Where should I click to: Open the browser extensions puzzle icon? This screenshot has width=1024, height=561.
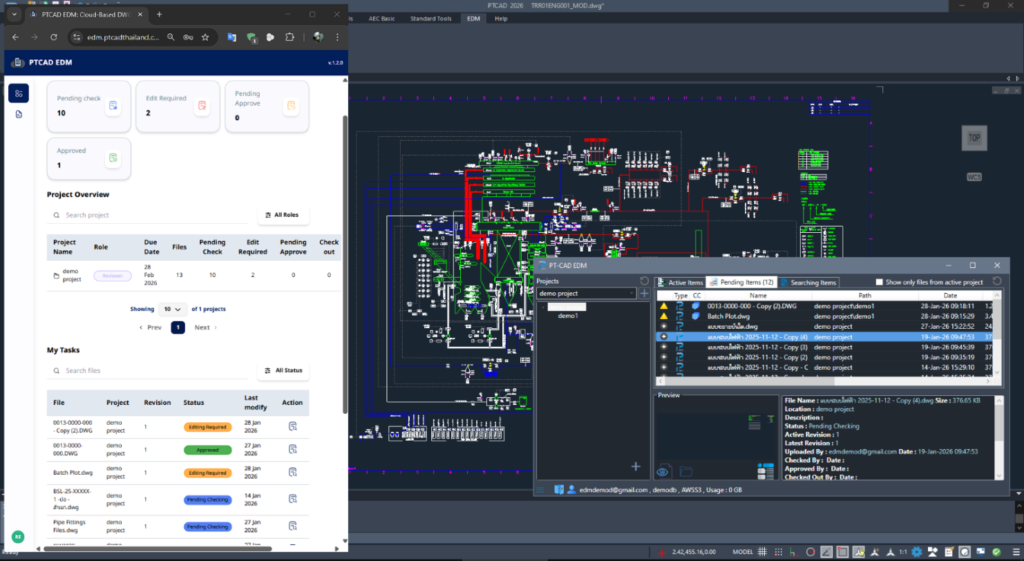[289, 37]
